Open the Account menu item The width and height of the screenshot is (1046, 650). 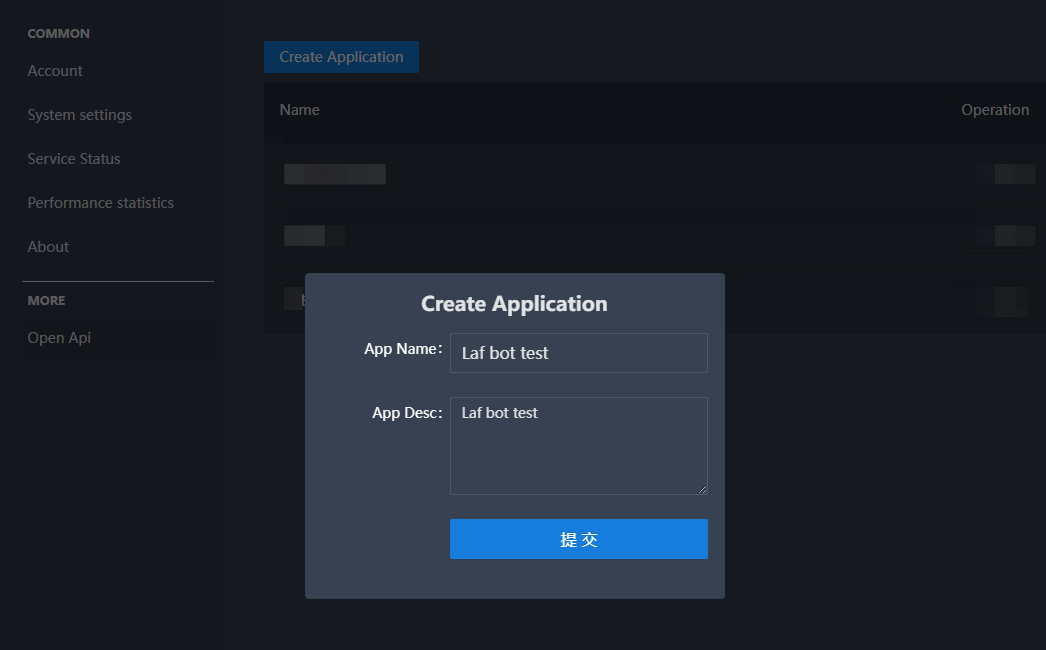pyautogui.click(x=55, y=71)
